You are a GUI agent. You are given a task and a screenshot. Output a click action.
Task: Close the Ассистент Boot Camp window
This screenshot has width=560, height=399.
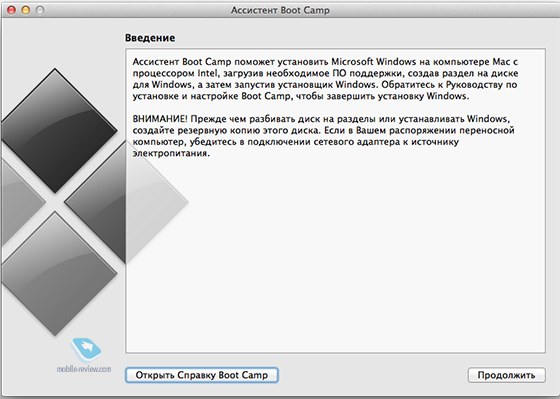pos(11,10)
